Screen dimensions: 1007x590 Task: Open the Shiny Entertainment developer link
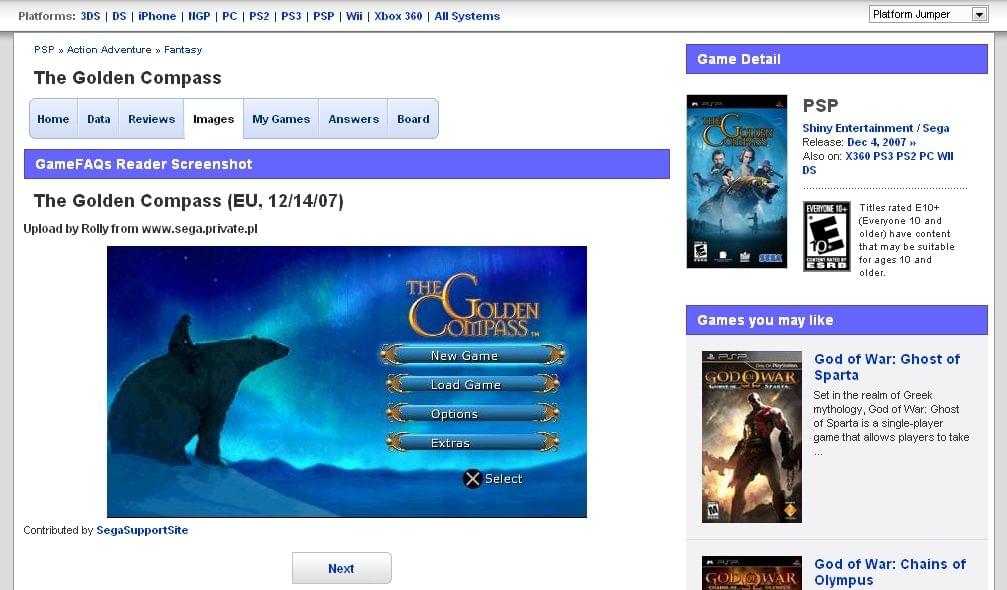click(857, 128)
